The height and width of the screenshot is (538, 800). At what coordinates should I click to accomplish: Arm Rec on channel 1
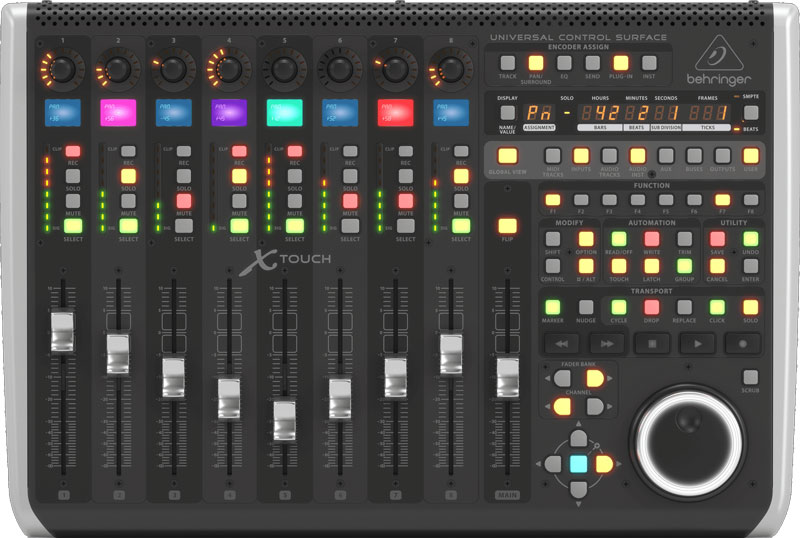coord(72,151)
